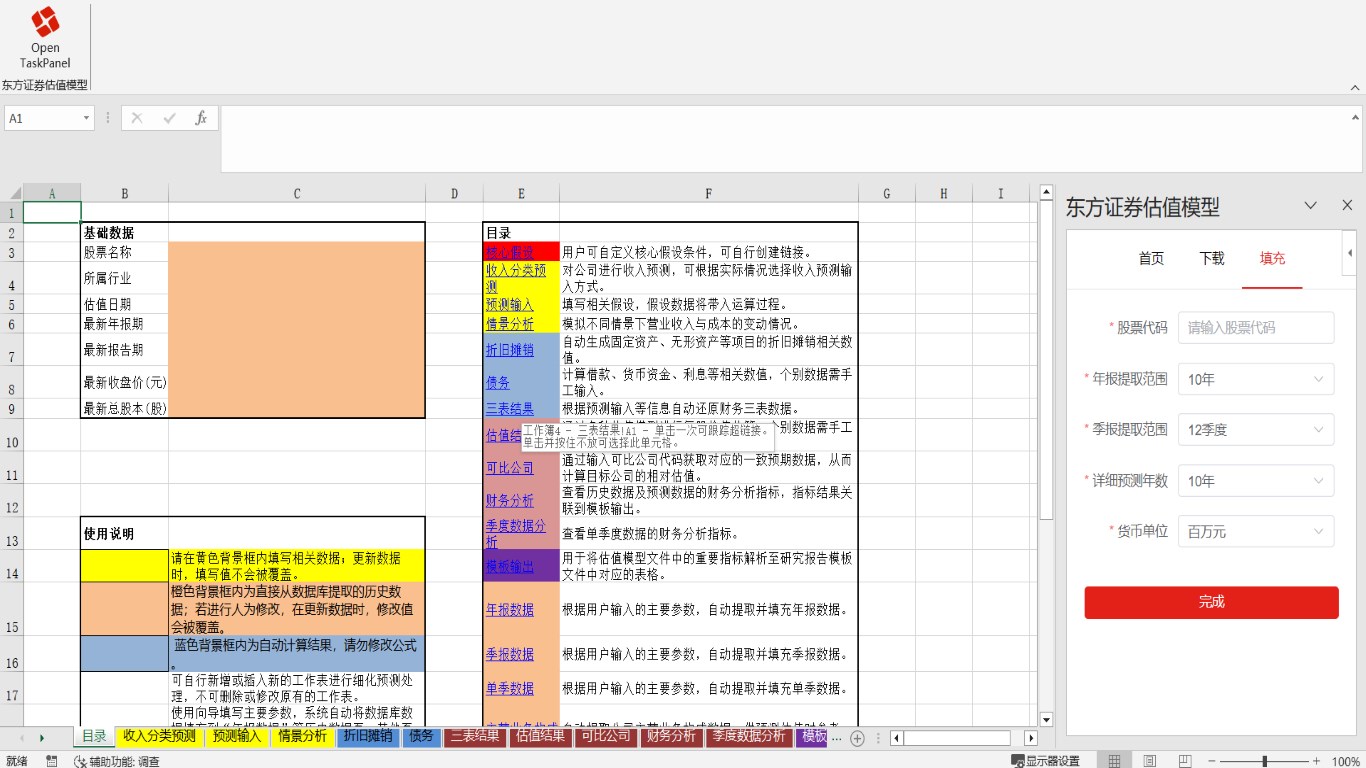Image resolution: width=1366 pixels, height=768 pixels.
Task: Open 显示器设置 in status bar
Action: [x=1045, y=761]
